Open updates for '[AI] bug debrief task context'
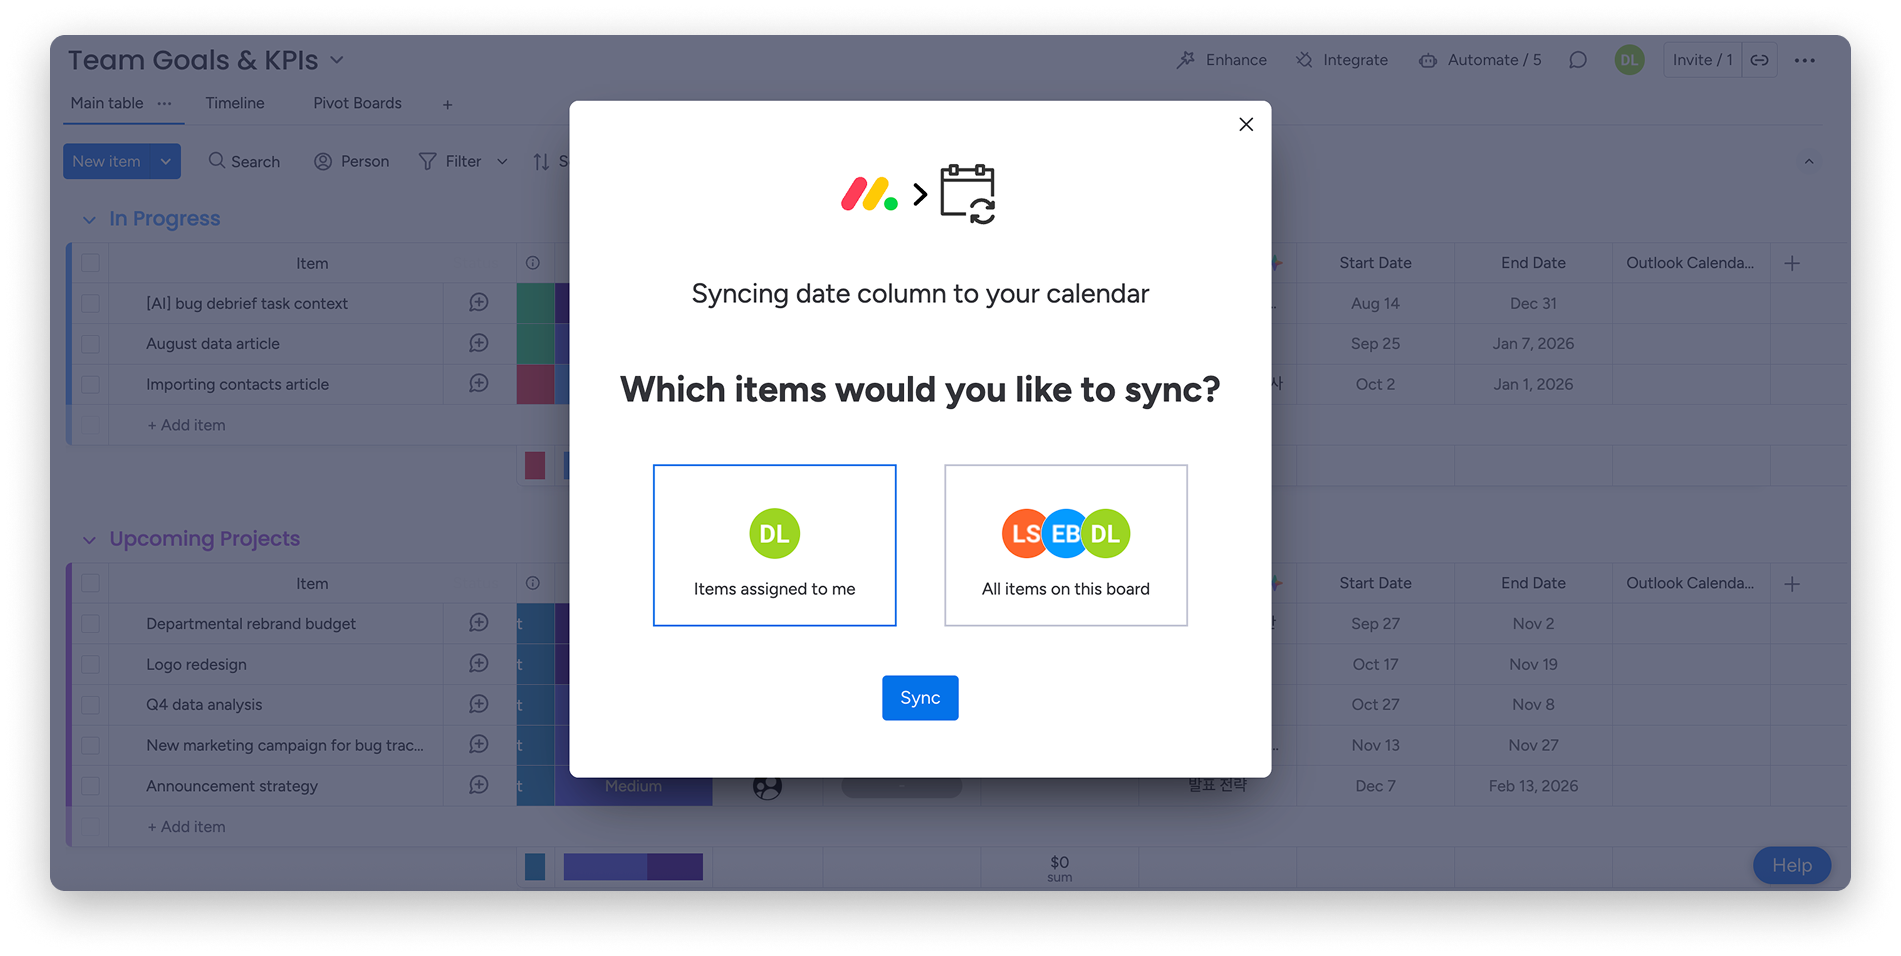Image resolution: width=1901 pixels, height=956 pixels. coord(479,302)
